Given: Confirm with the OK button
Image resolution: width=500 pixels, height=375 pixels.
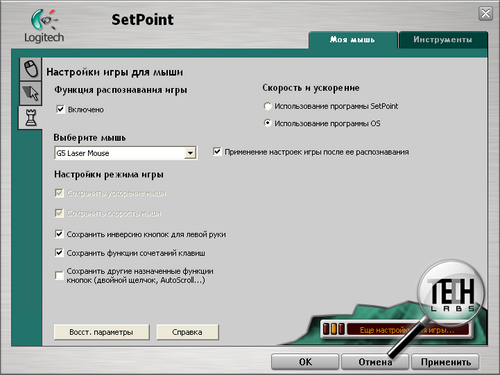Looking at the screenshot, I should [305, 362].
